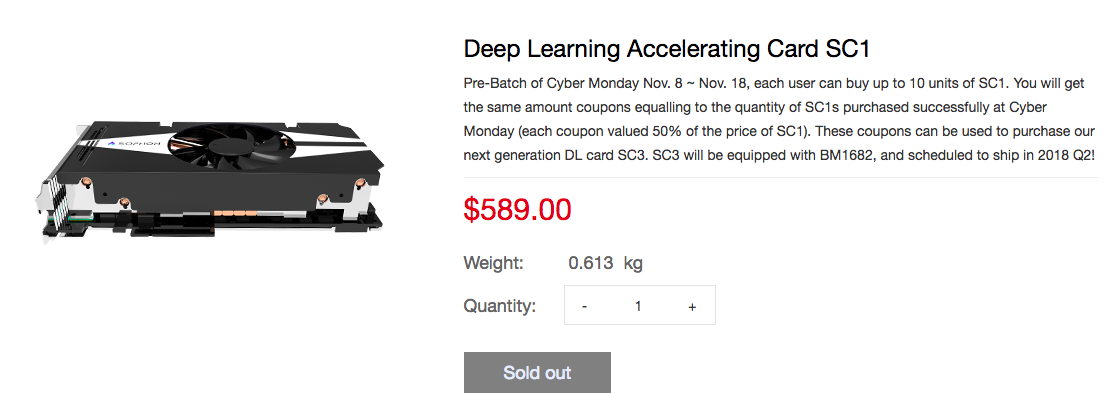This screenshot has width=1109, height=394.
Task: Click the Deep Learning Accelerating Card SC1 title
Action: point(666,50)
